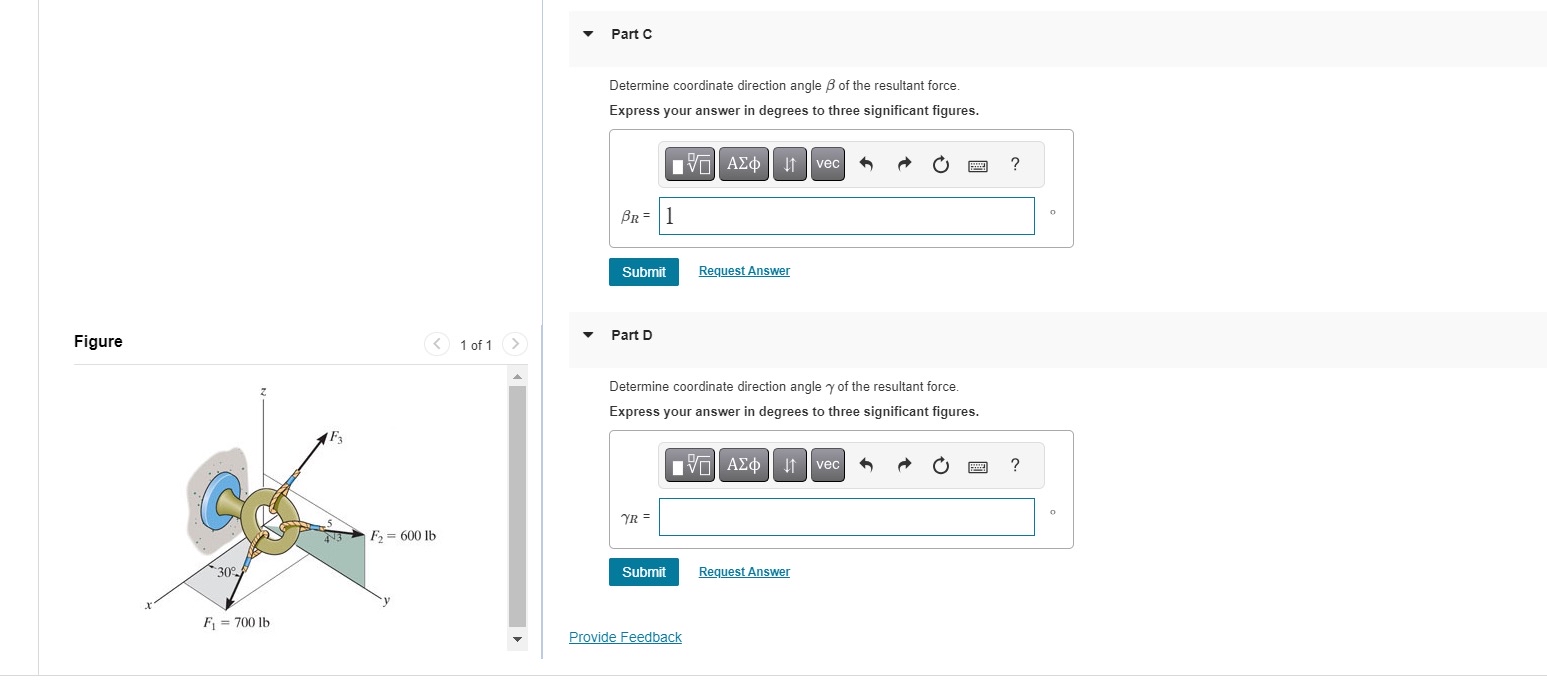
Task: Reset the Part C answer with circular arrow
Action: pyautogui.click(x=940, y=164)
